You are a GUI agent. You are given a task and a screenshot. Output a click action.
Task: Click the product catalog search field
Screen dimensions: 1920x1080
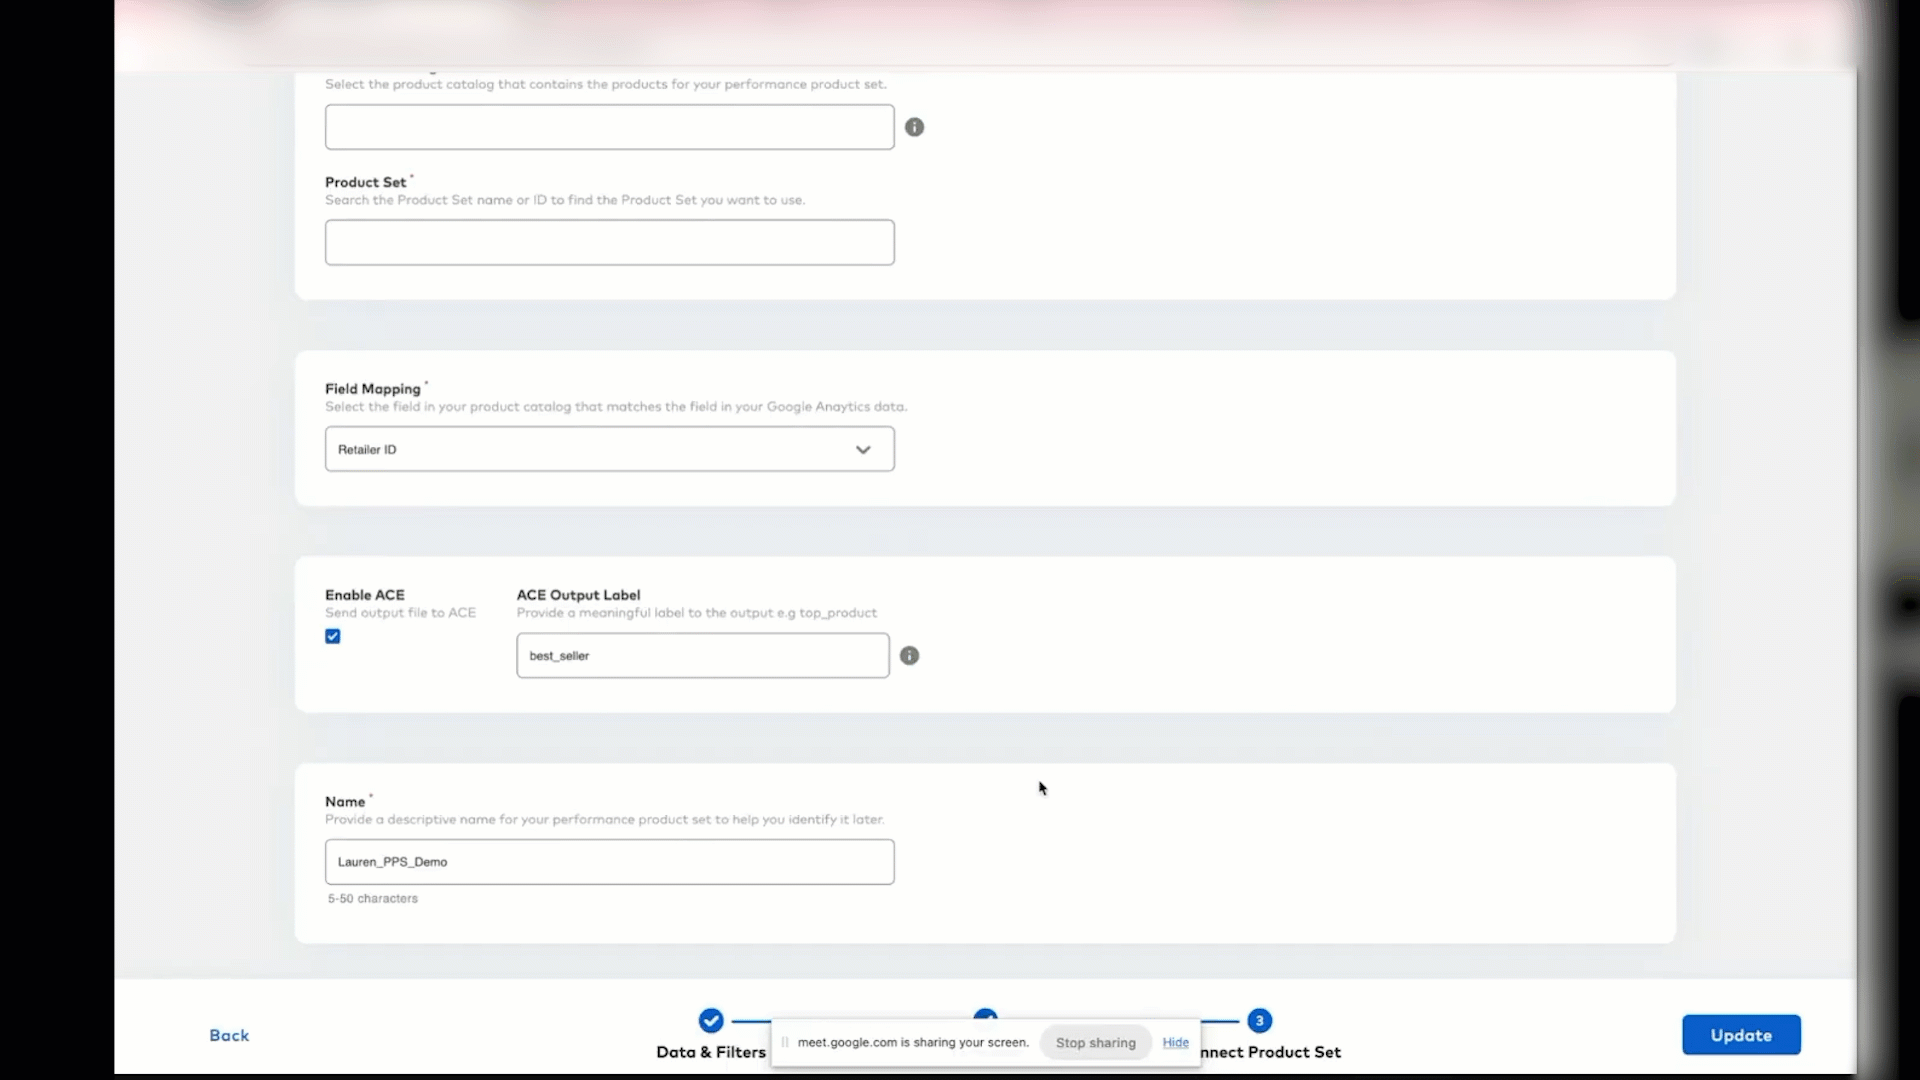[609, 127]
